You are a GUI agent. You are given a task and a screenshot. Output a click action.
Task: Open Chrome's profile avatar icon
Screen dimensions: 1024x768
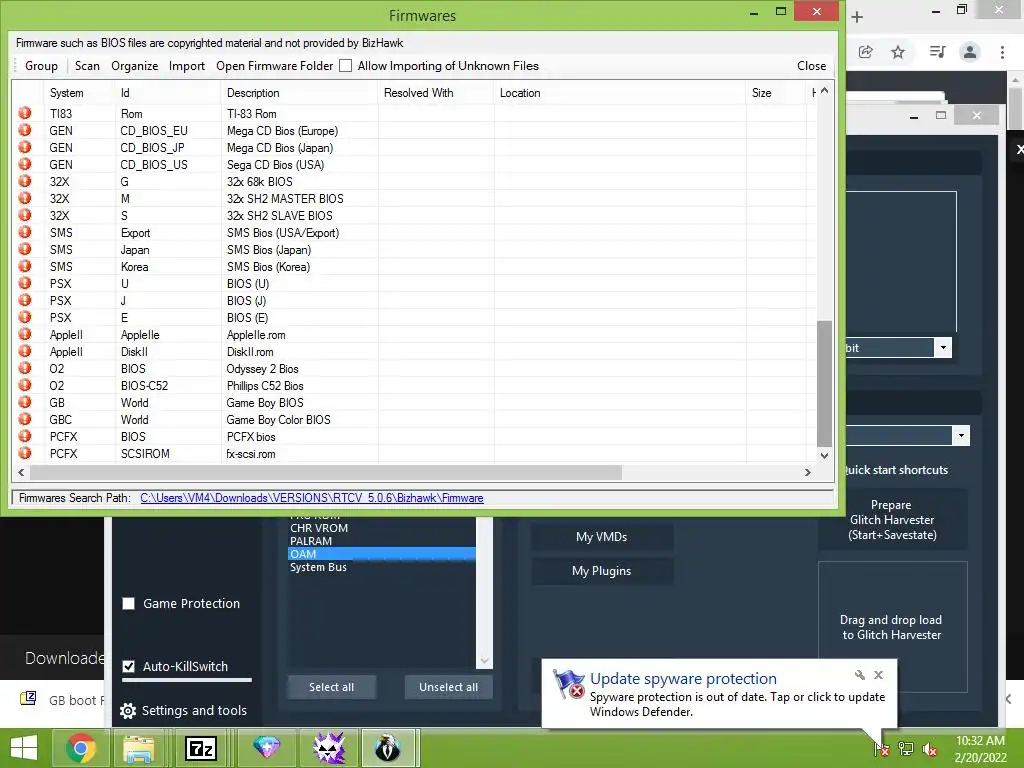pos(970,52)
